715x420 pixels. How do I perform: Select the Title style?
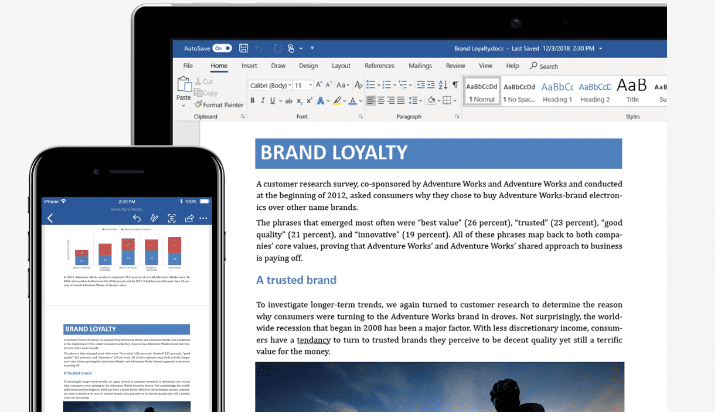[632, 90]
